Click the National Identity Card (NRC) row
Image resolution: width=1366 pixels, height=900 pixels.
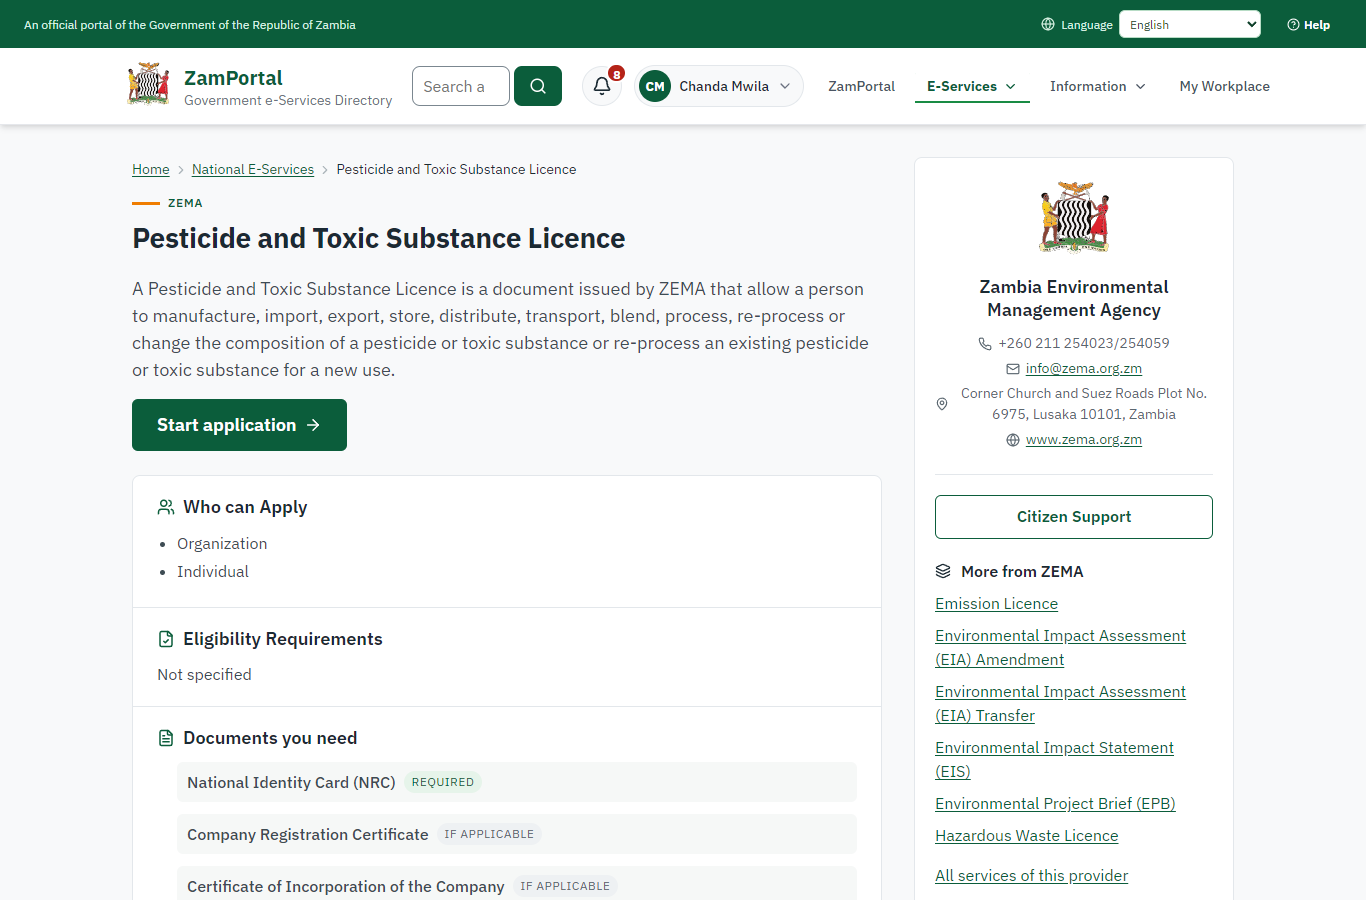517,782
